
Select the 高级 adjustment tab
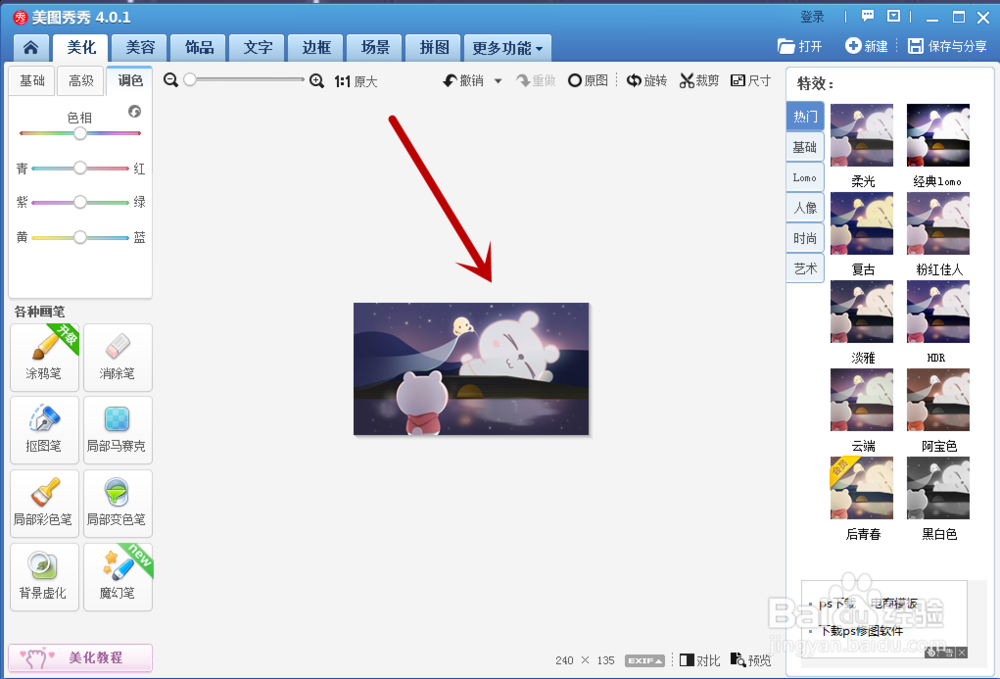tap(81, 80)
